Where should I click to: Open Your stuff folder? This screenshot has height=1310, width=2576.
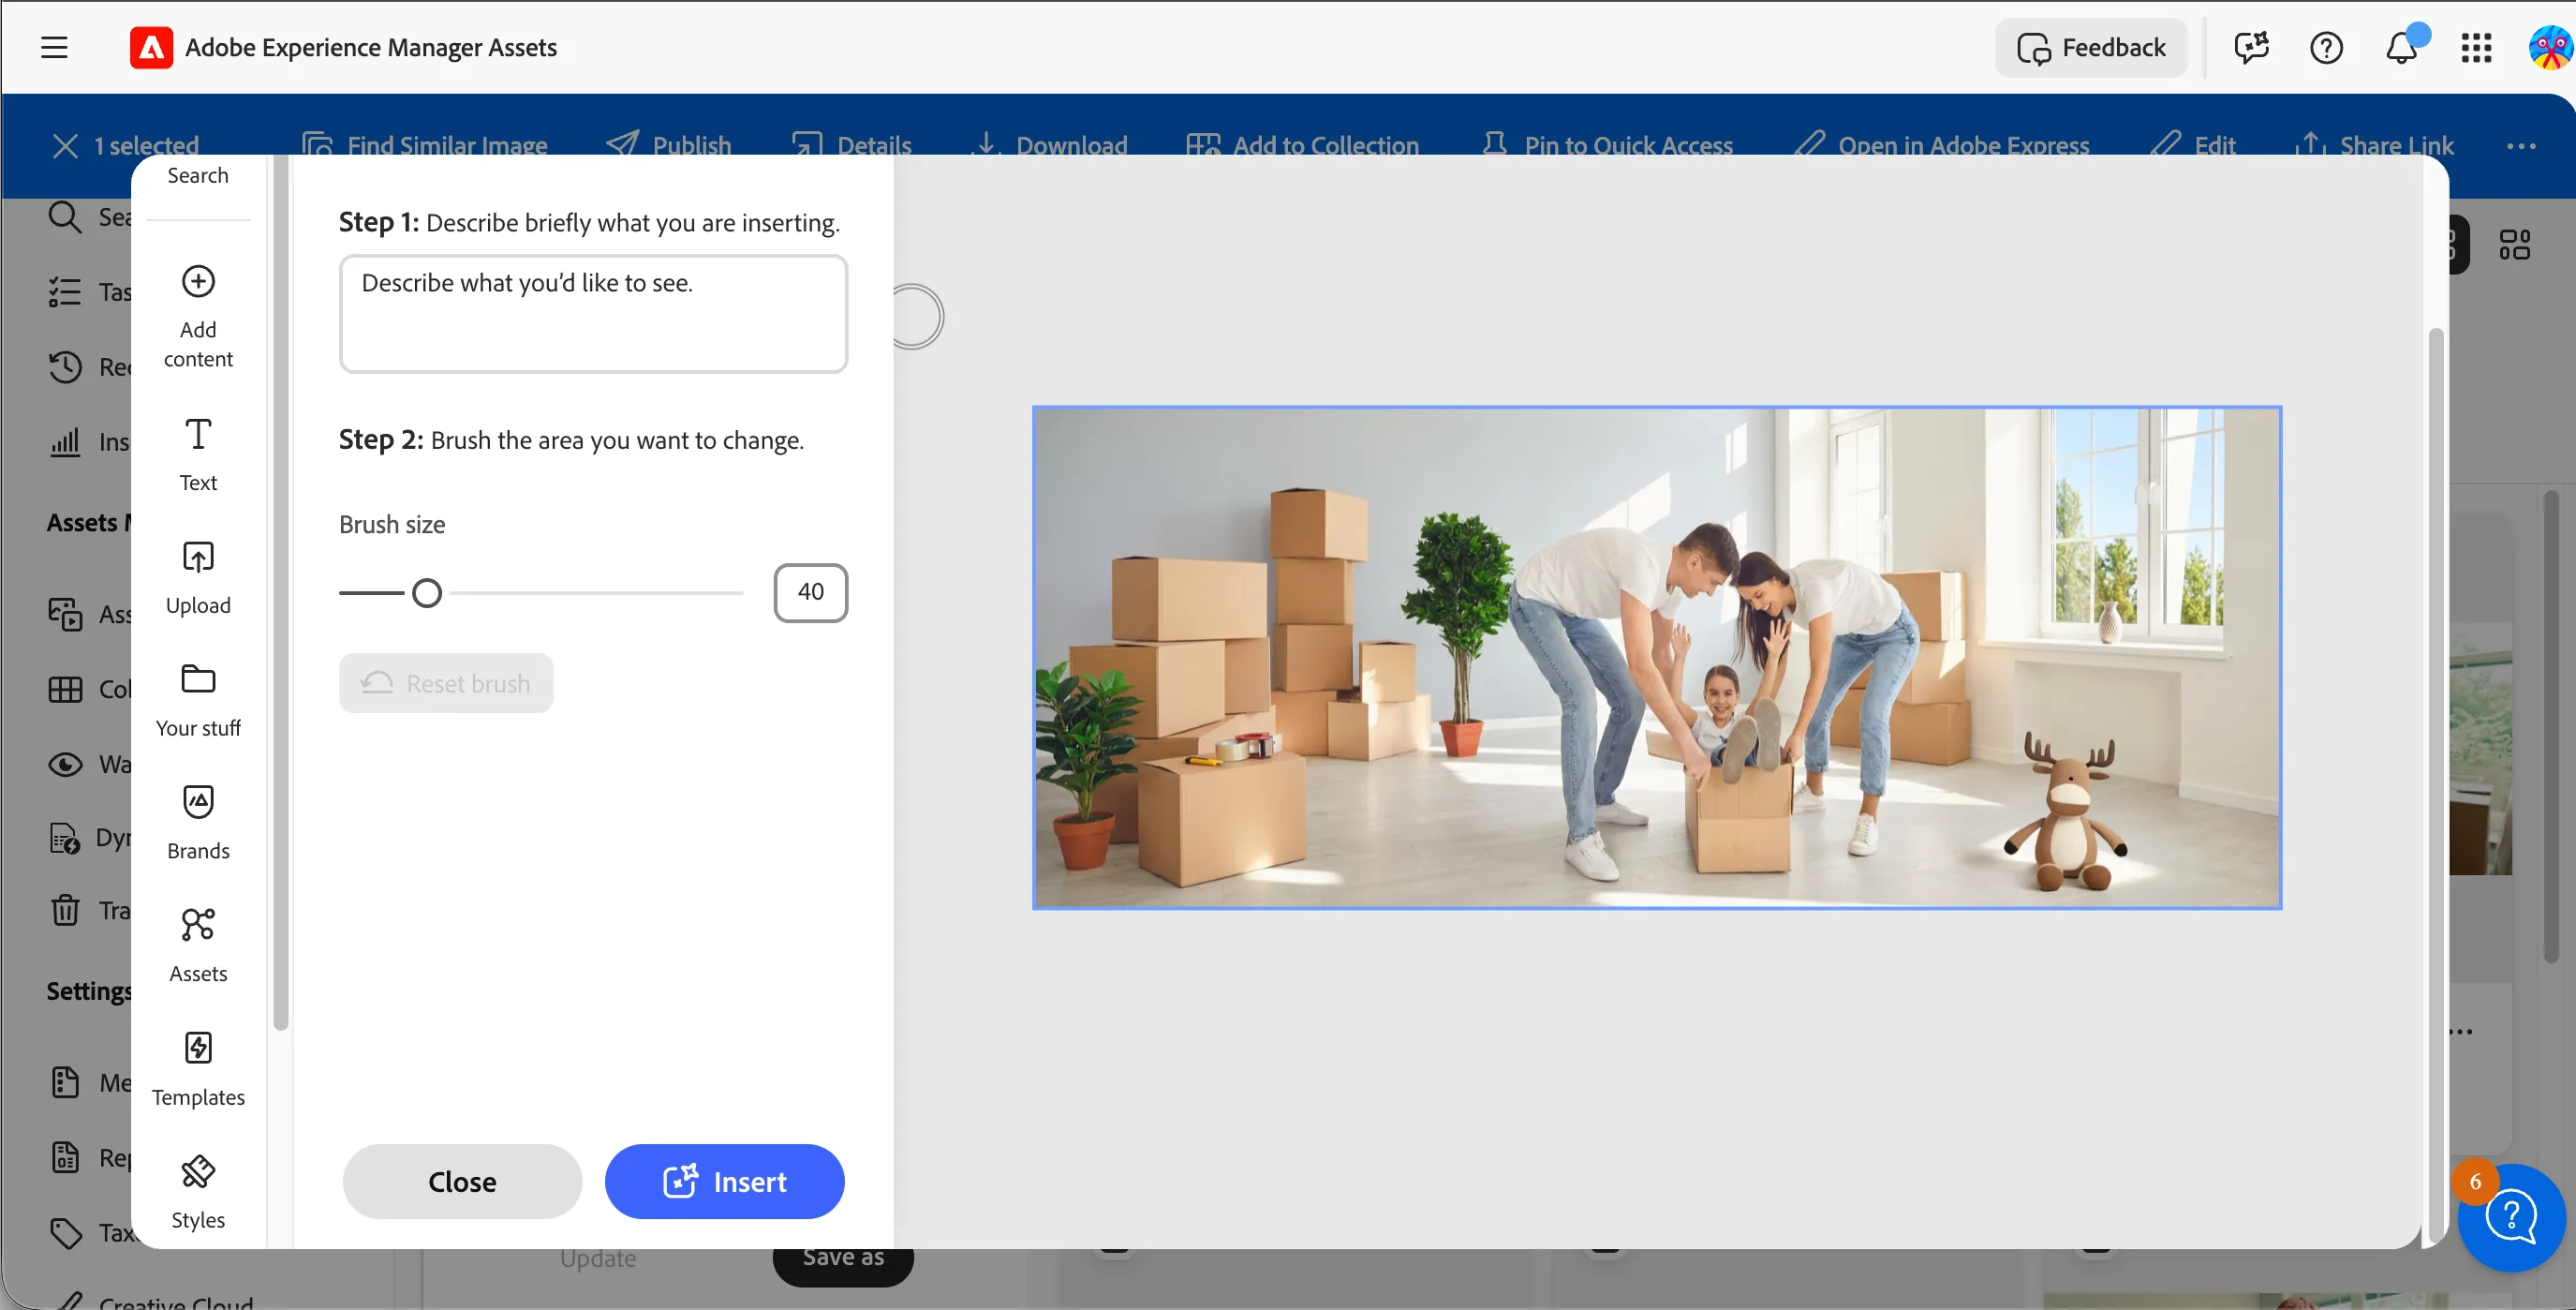coord(198,701)
